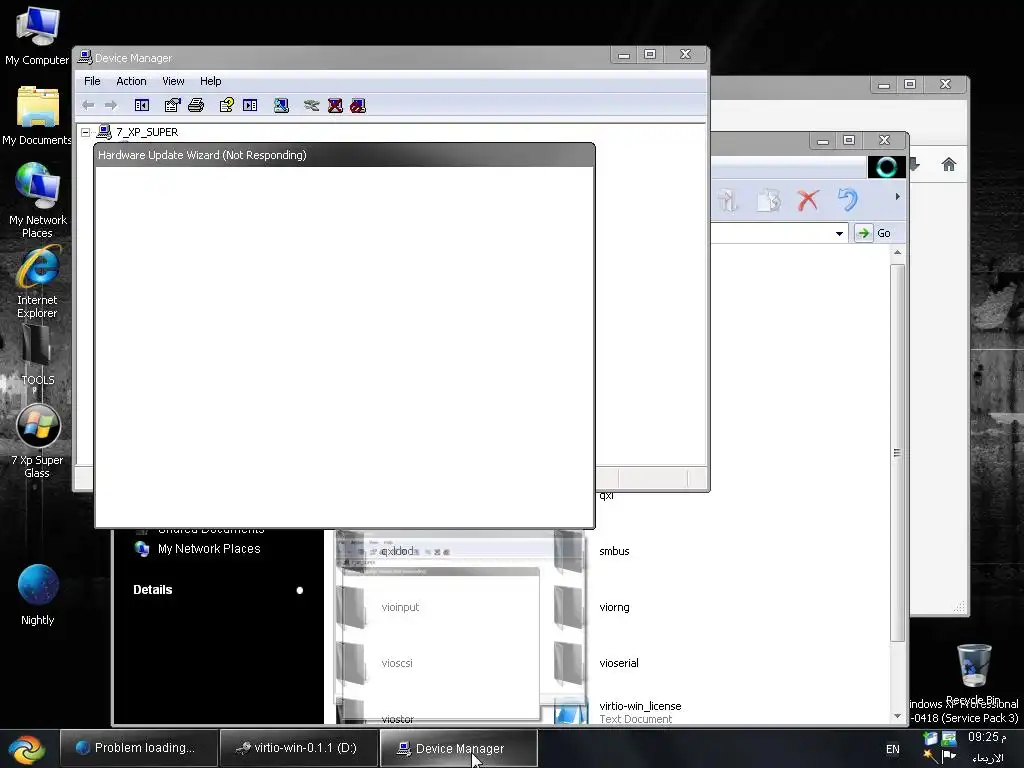
Task: Click the EN language indicator in tray
Action: click(892, 749)
